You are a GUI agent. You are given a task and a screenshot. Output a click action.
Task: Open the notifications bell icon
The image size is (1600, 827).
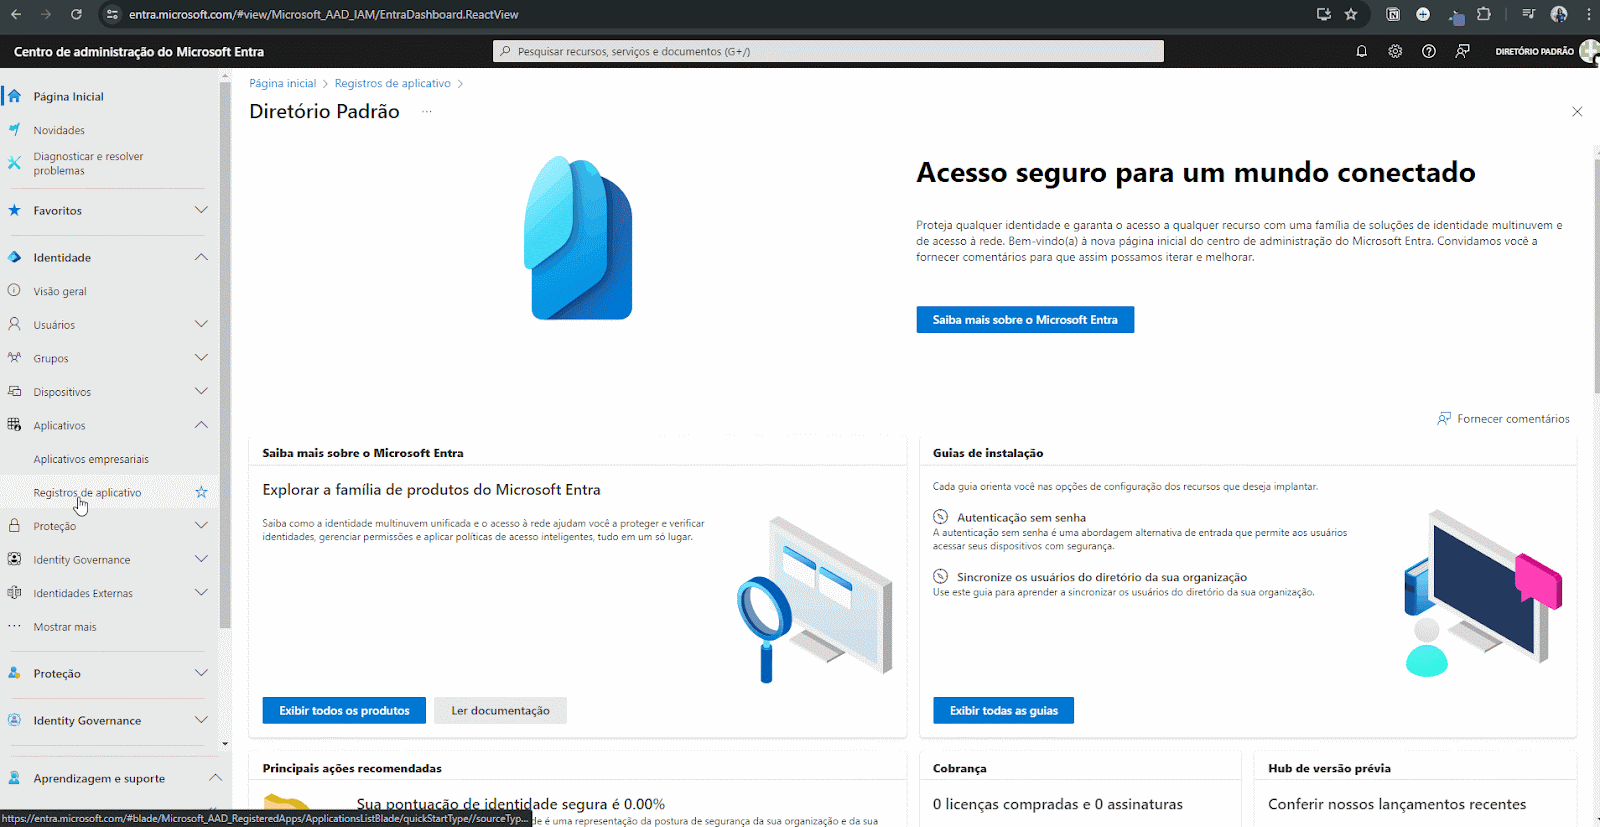(1361, 51)
